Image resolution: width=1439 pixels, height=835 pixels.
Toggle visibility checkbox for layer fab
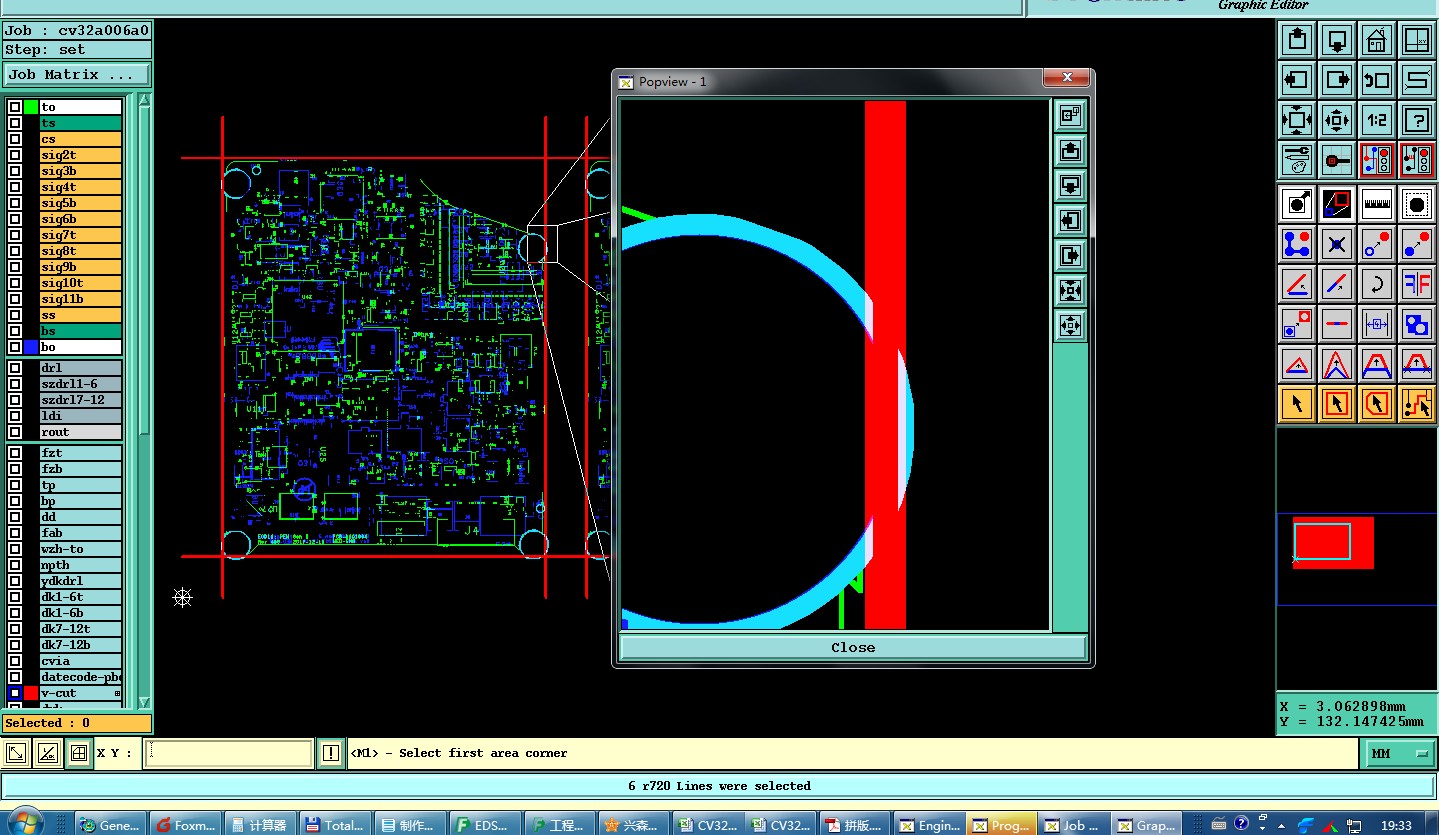click(x=15, y=533)
